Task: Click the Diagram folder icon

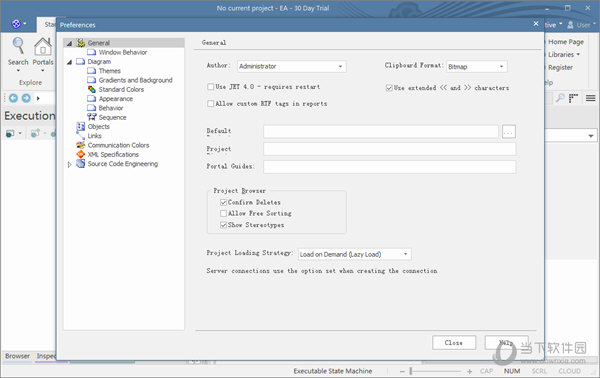Action: coord(80,62)
